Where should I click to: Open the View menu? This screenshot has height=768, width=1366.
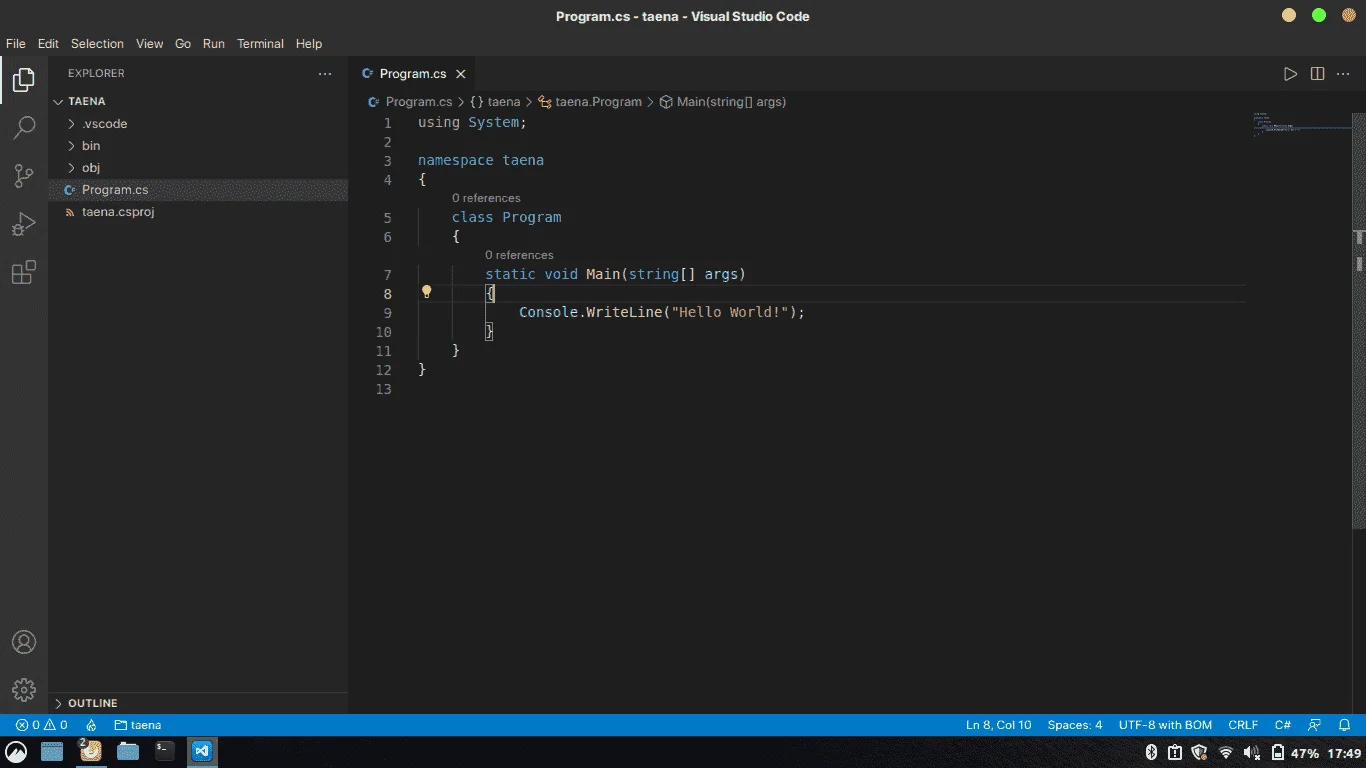149,44
